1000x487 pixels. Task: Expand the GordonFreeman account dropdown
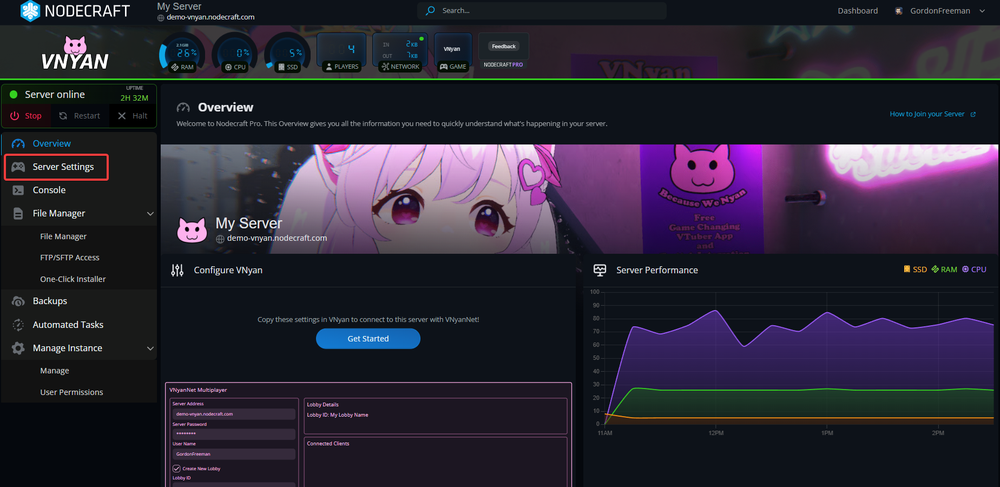[982, 11]
